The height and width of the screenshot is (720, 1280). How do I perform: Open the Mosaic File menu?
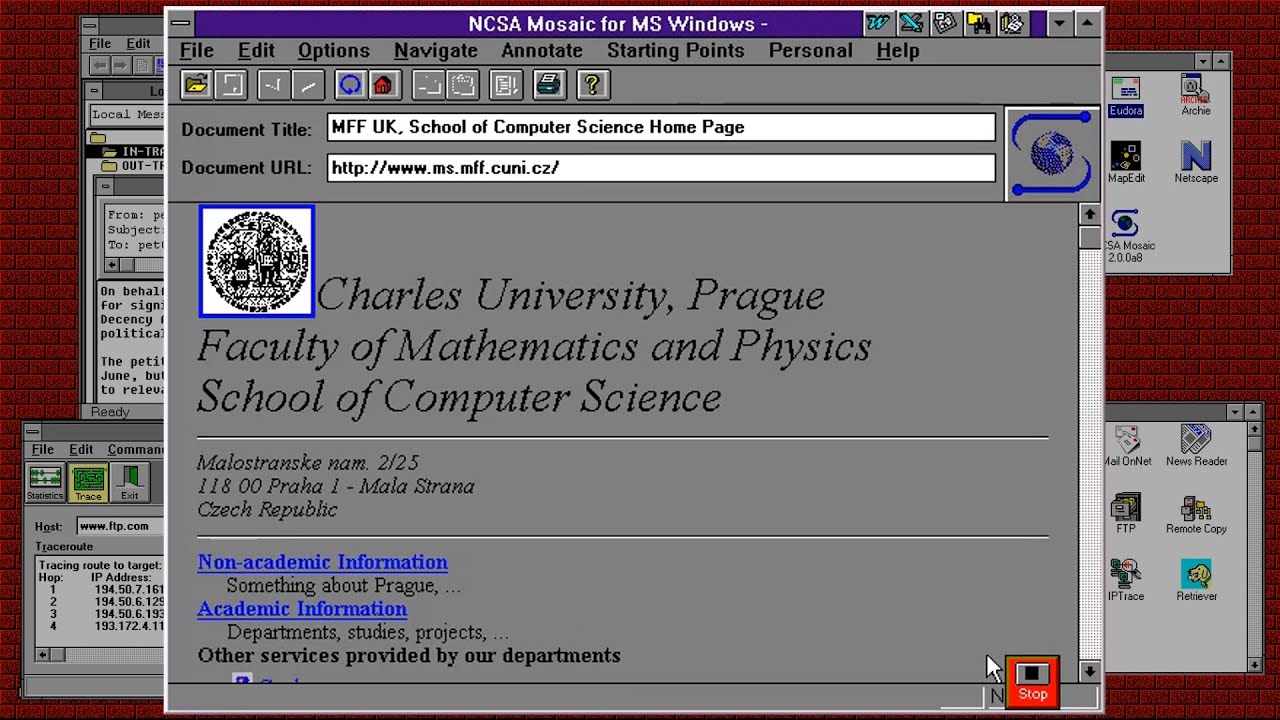(196, 50)
